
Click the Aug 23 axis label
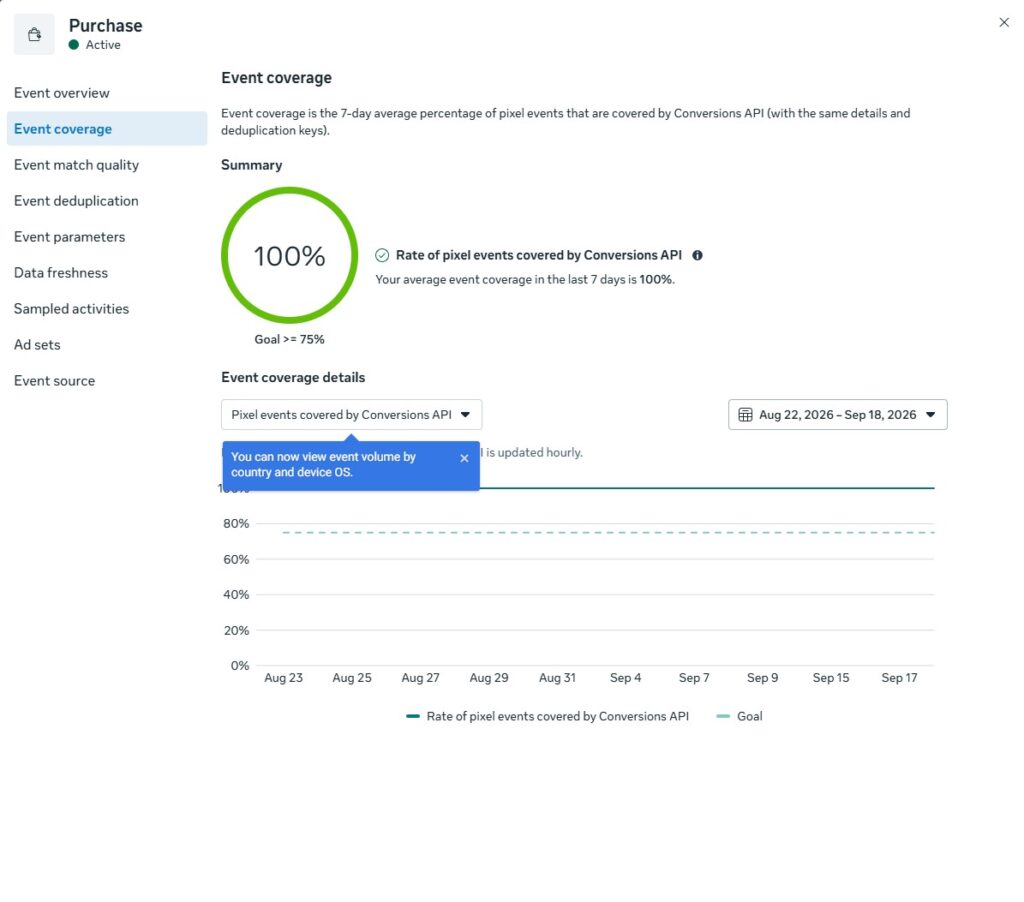click(x=283, y=678)
